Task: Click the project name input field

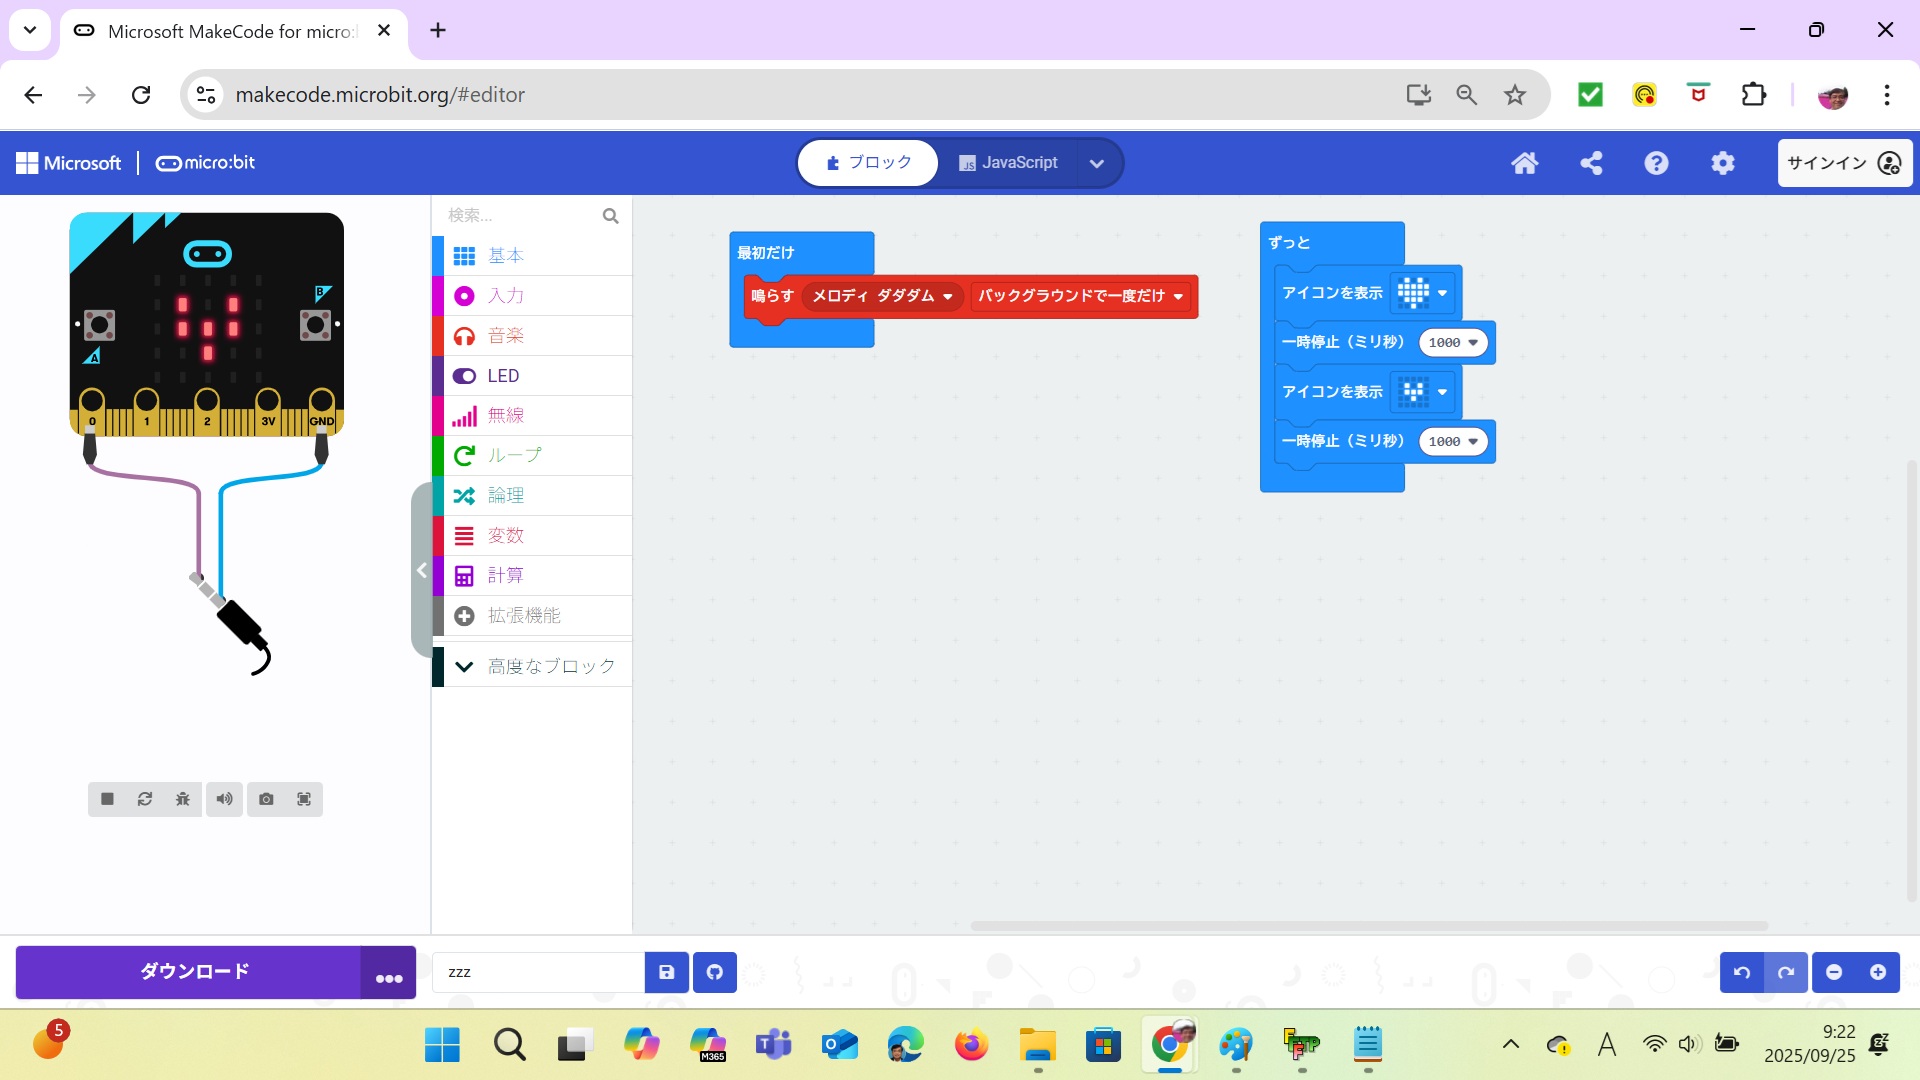Action: pyautogui.click(x=538, y=972)
